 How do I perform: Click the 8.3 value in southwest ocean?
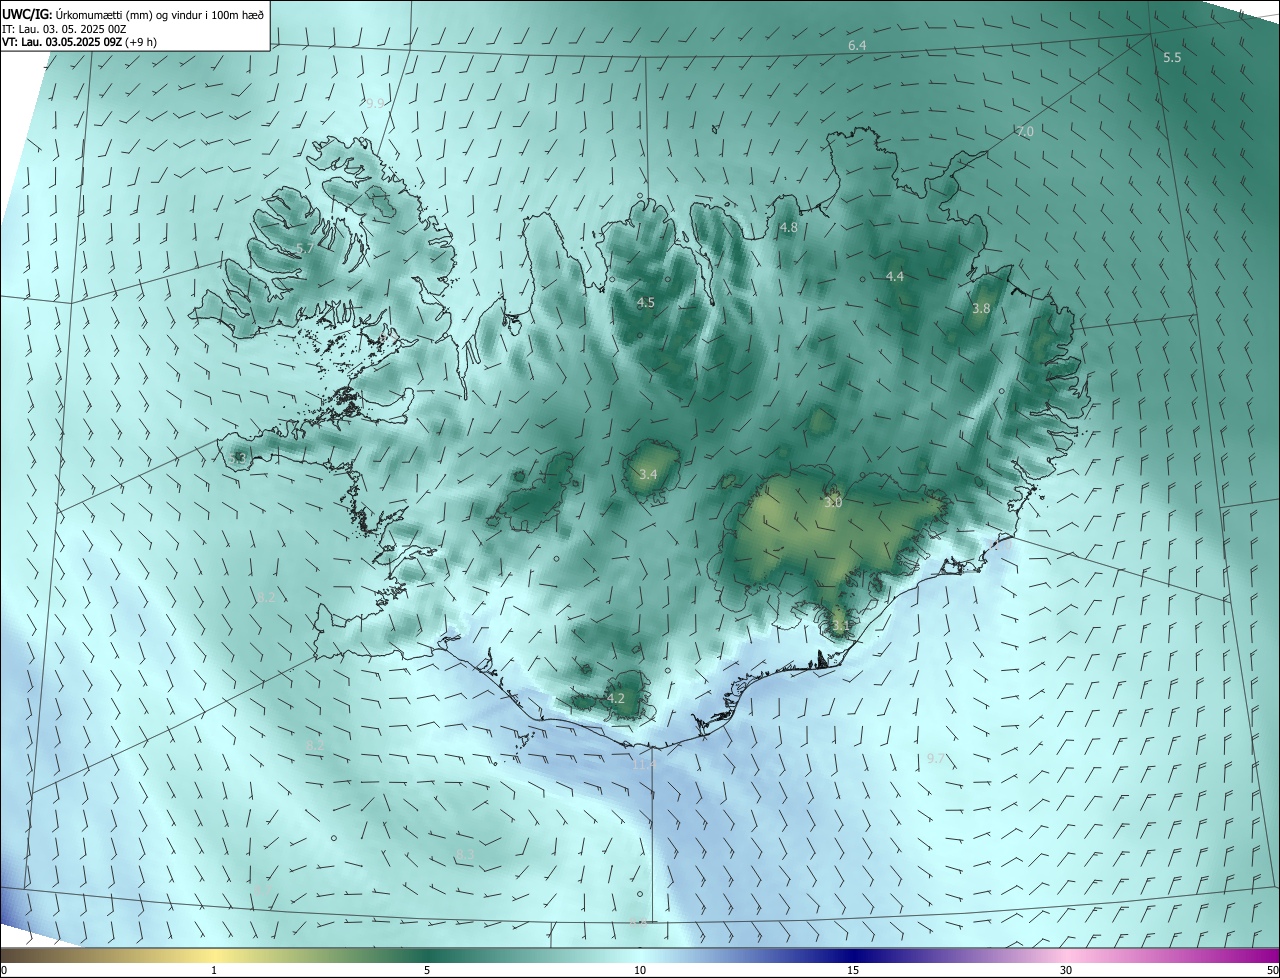465,853
